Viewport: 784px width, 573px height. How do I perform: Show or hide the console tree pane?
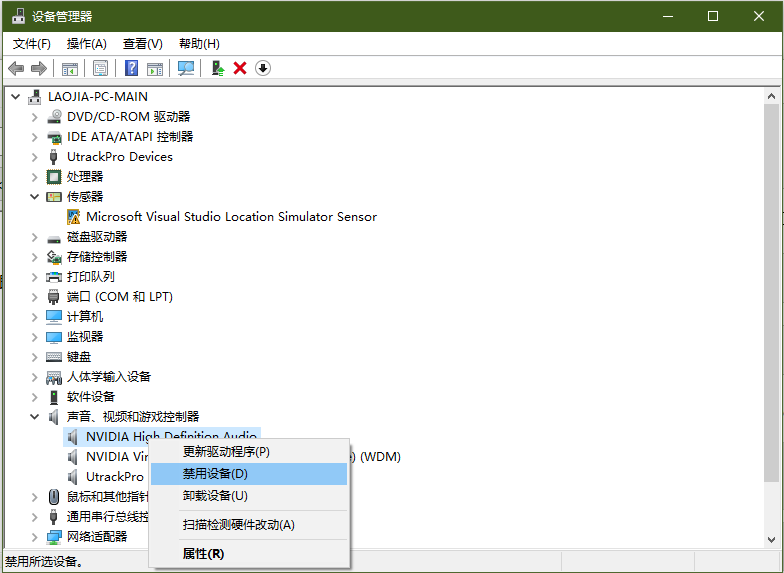pyautogui.click(x=70, y=68)
